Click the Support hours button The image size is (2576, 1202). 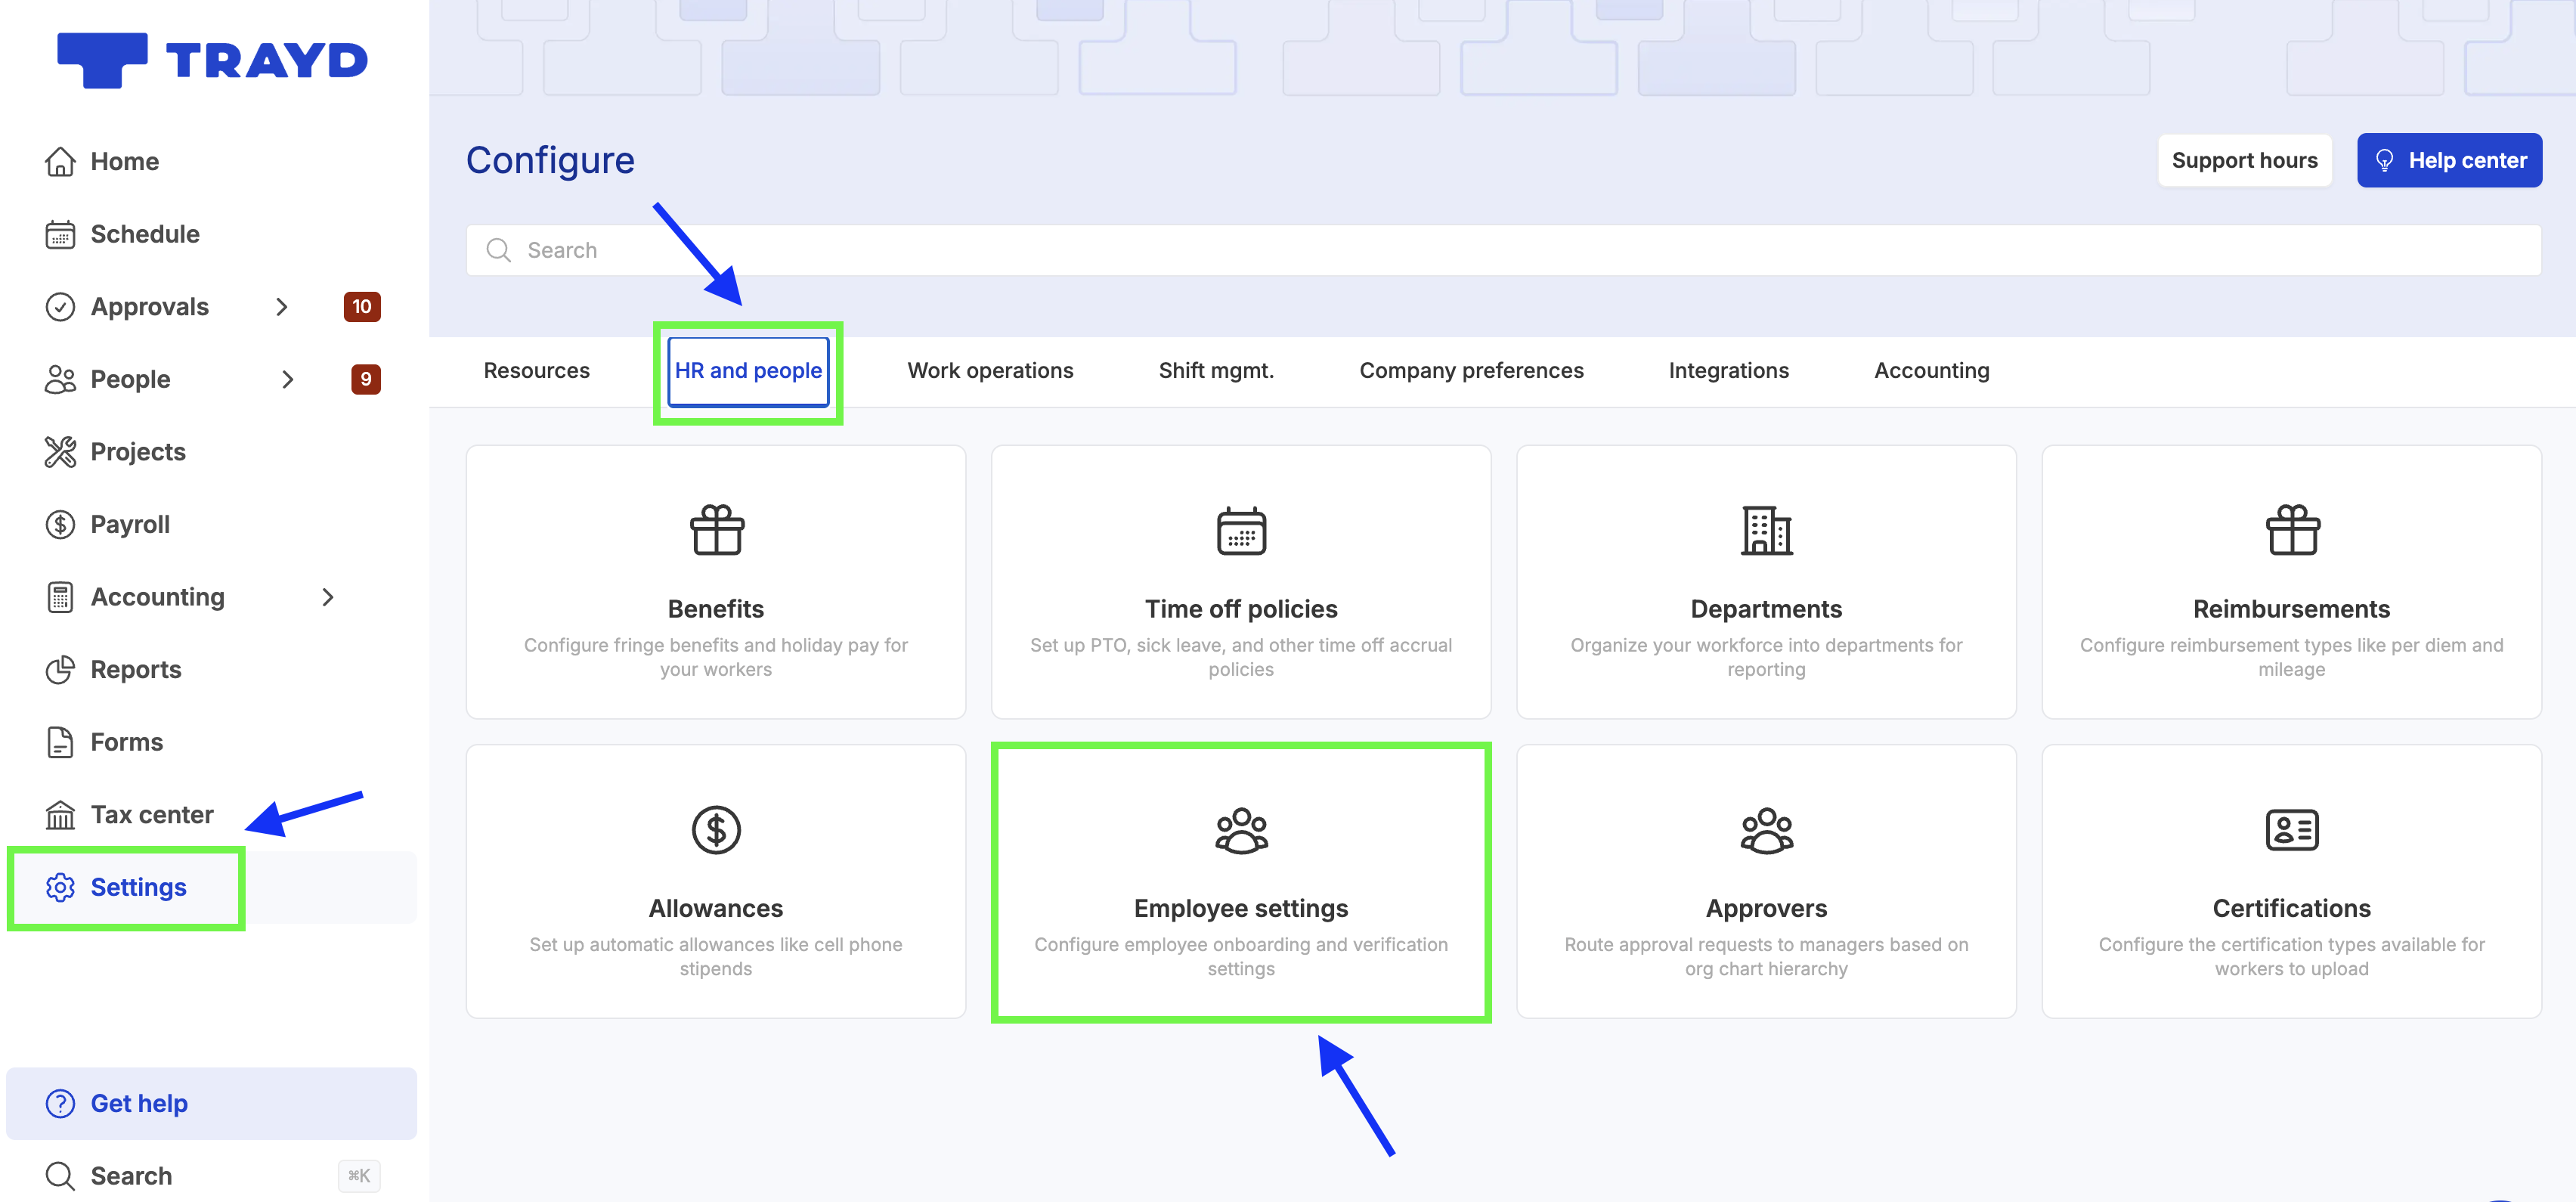click(x=2244, y=160)
